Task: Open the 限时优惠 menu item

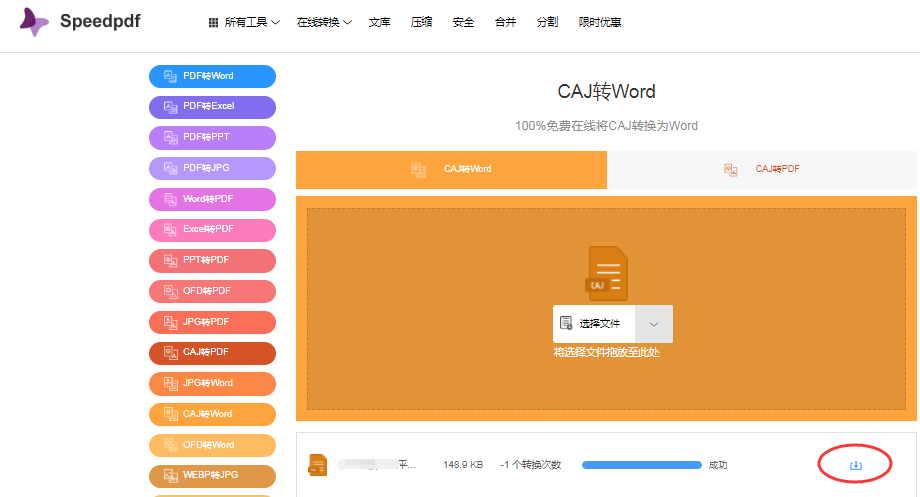Action: 600,22
